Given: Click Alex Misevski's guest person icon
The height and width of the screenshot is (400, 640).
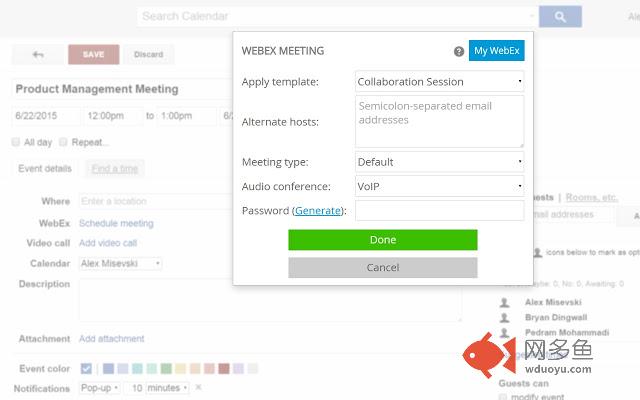Looking at the screenshot, I should pyautogui.click(x=504, y=302).
